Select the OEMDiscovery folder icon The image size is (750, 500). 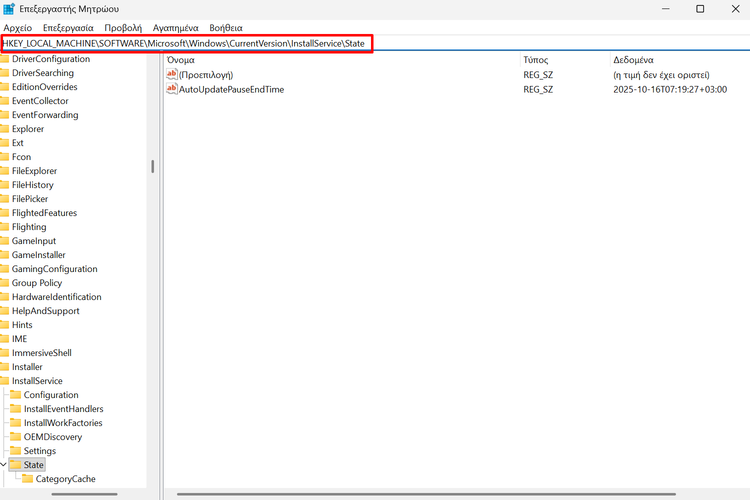tap(16, 437)
